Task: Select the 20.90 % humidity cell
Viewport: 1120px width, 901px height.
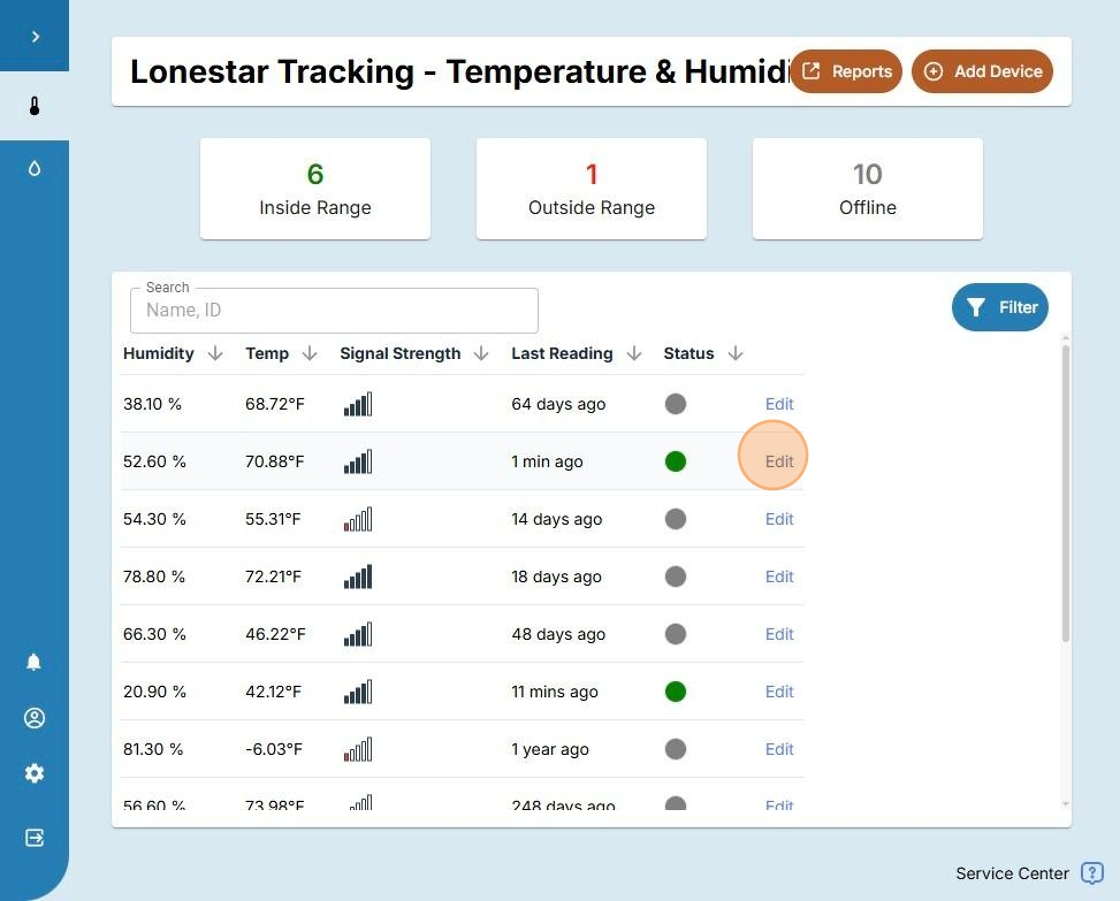Action: click(x=154, y=692)
